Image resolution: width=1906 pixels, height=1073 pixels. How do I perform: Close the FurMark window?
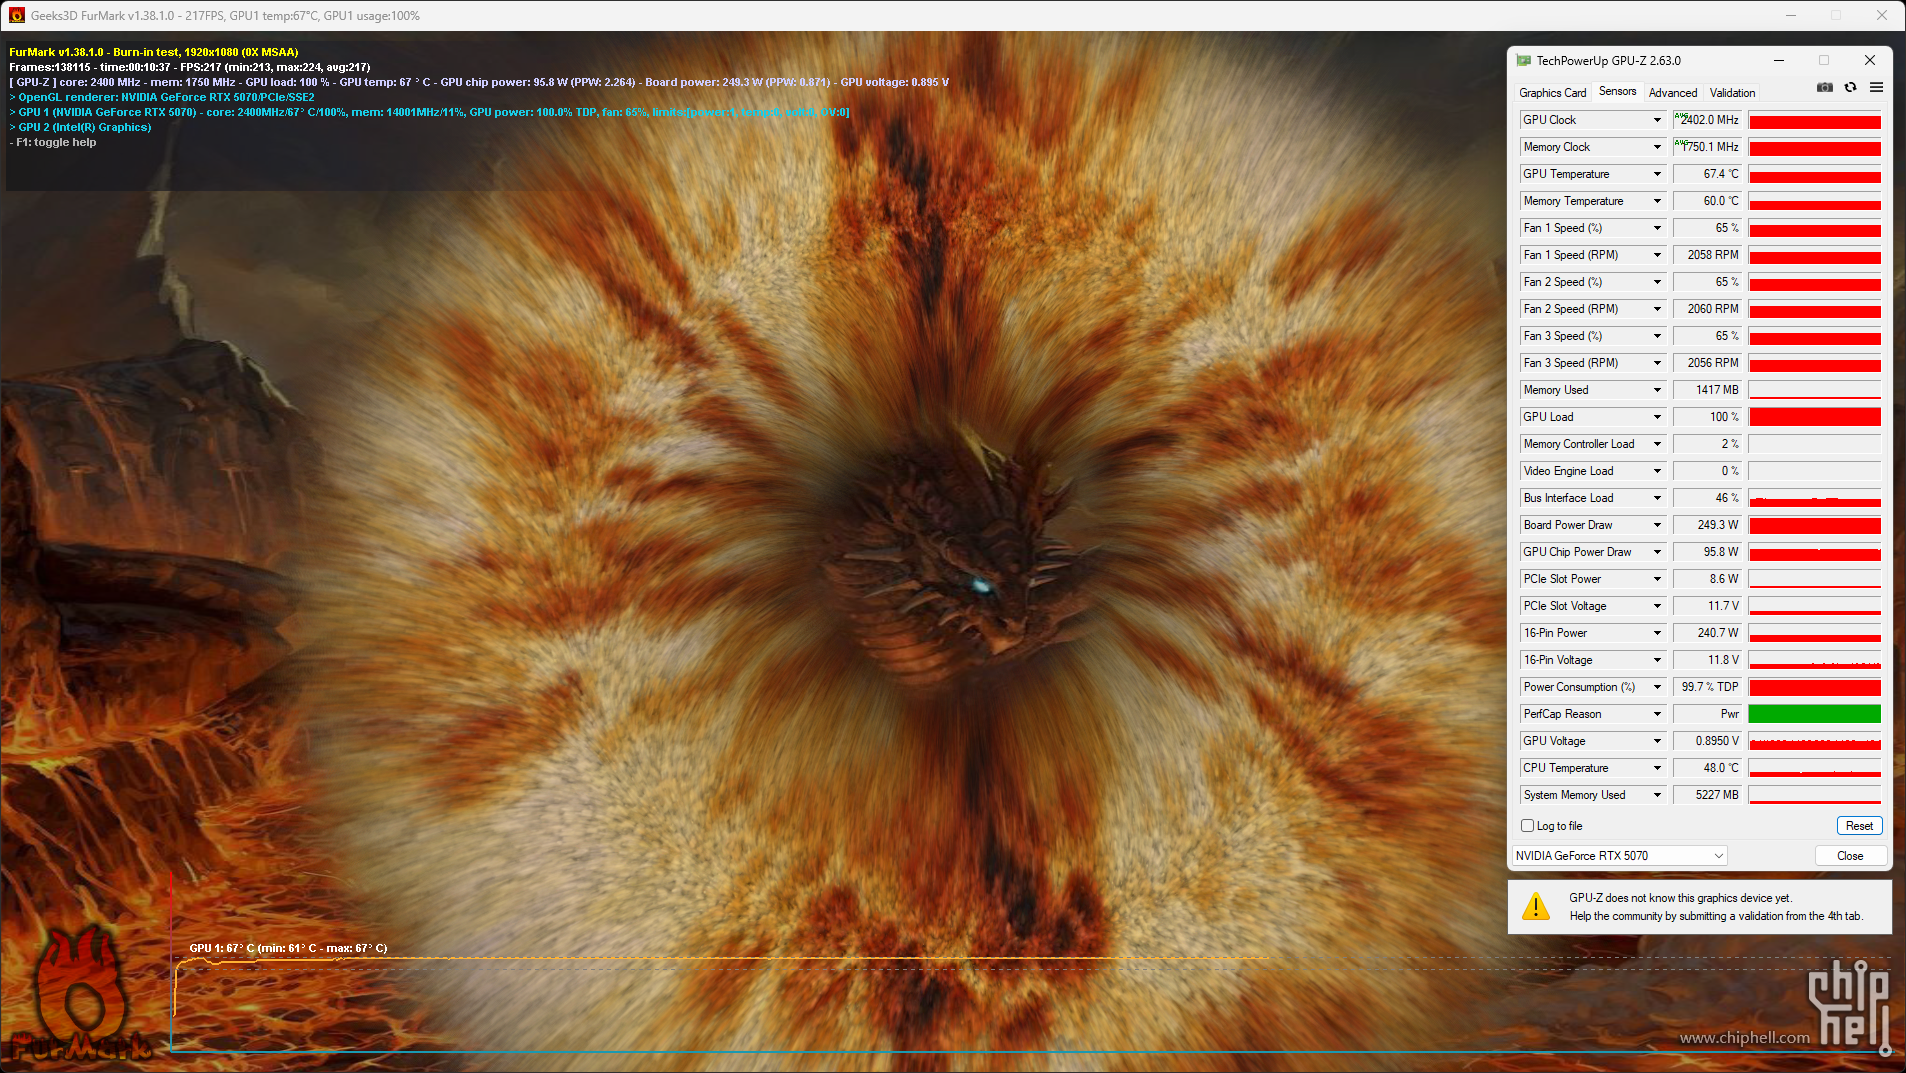[1882, 15]
